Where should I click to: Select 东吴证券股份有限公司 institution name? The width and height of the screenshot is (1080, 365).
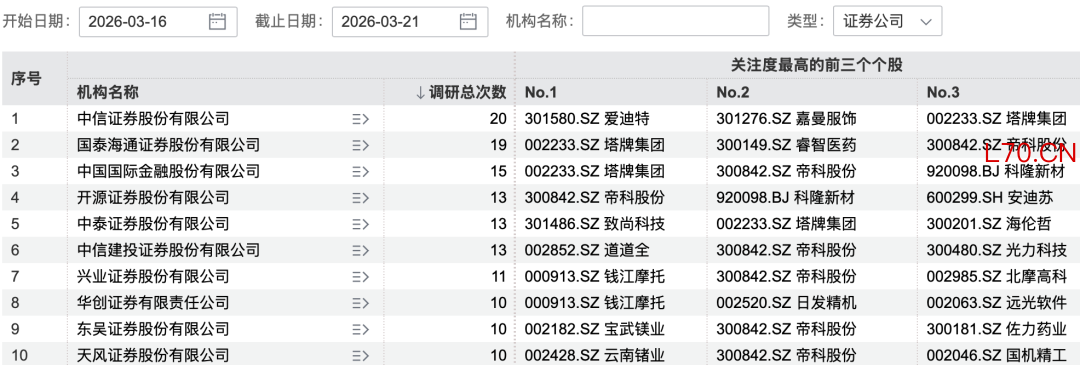(153, 330)
